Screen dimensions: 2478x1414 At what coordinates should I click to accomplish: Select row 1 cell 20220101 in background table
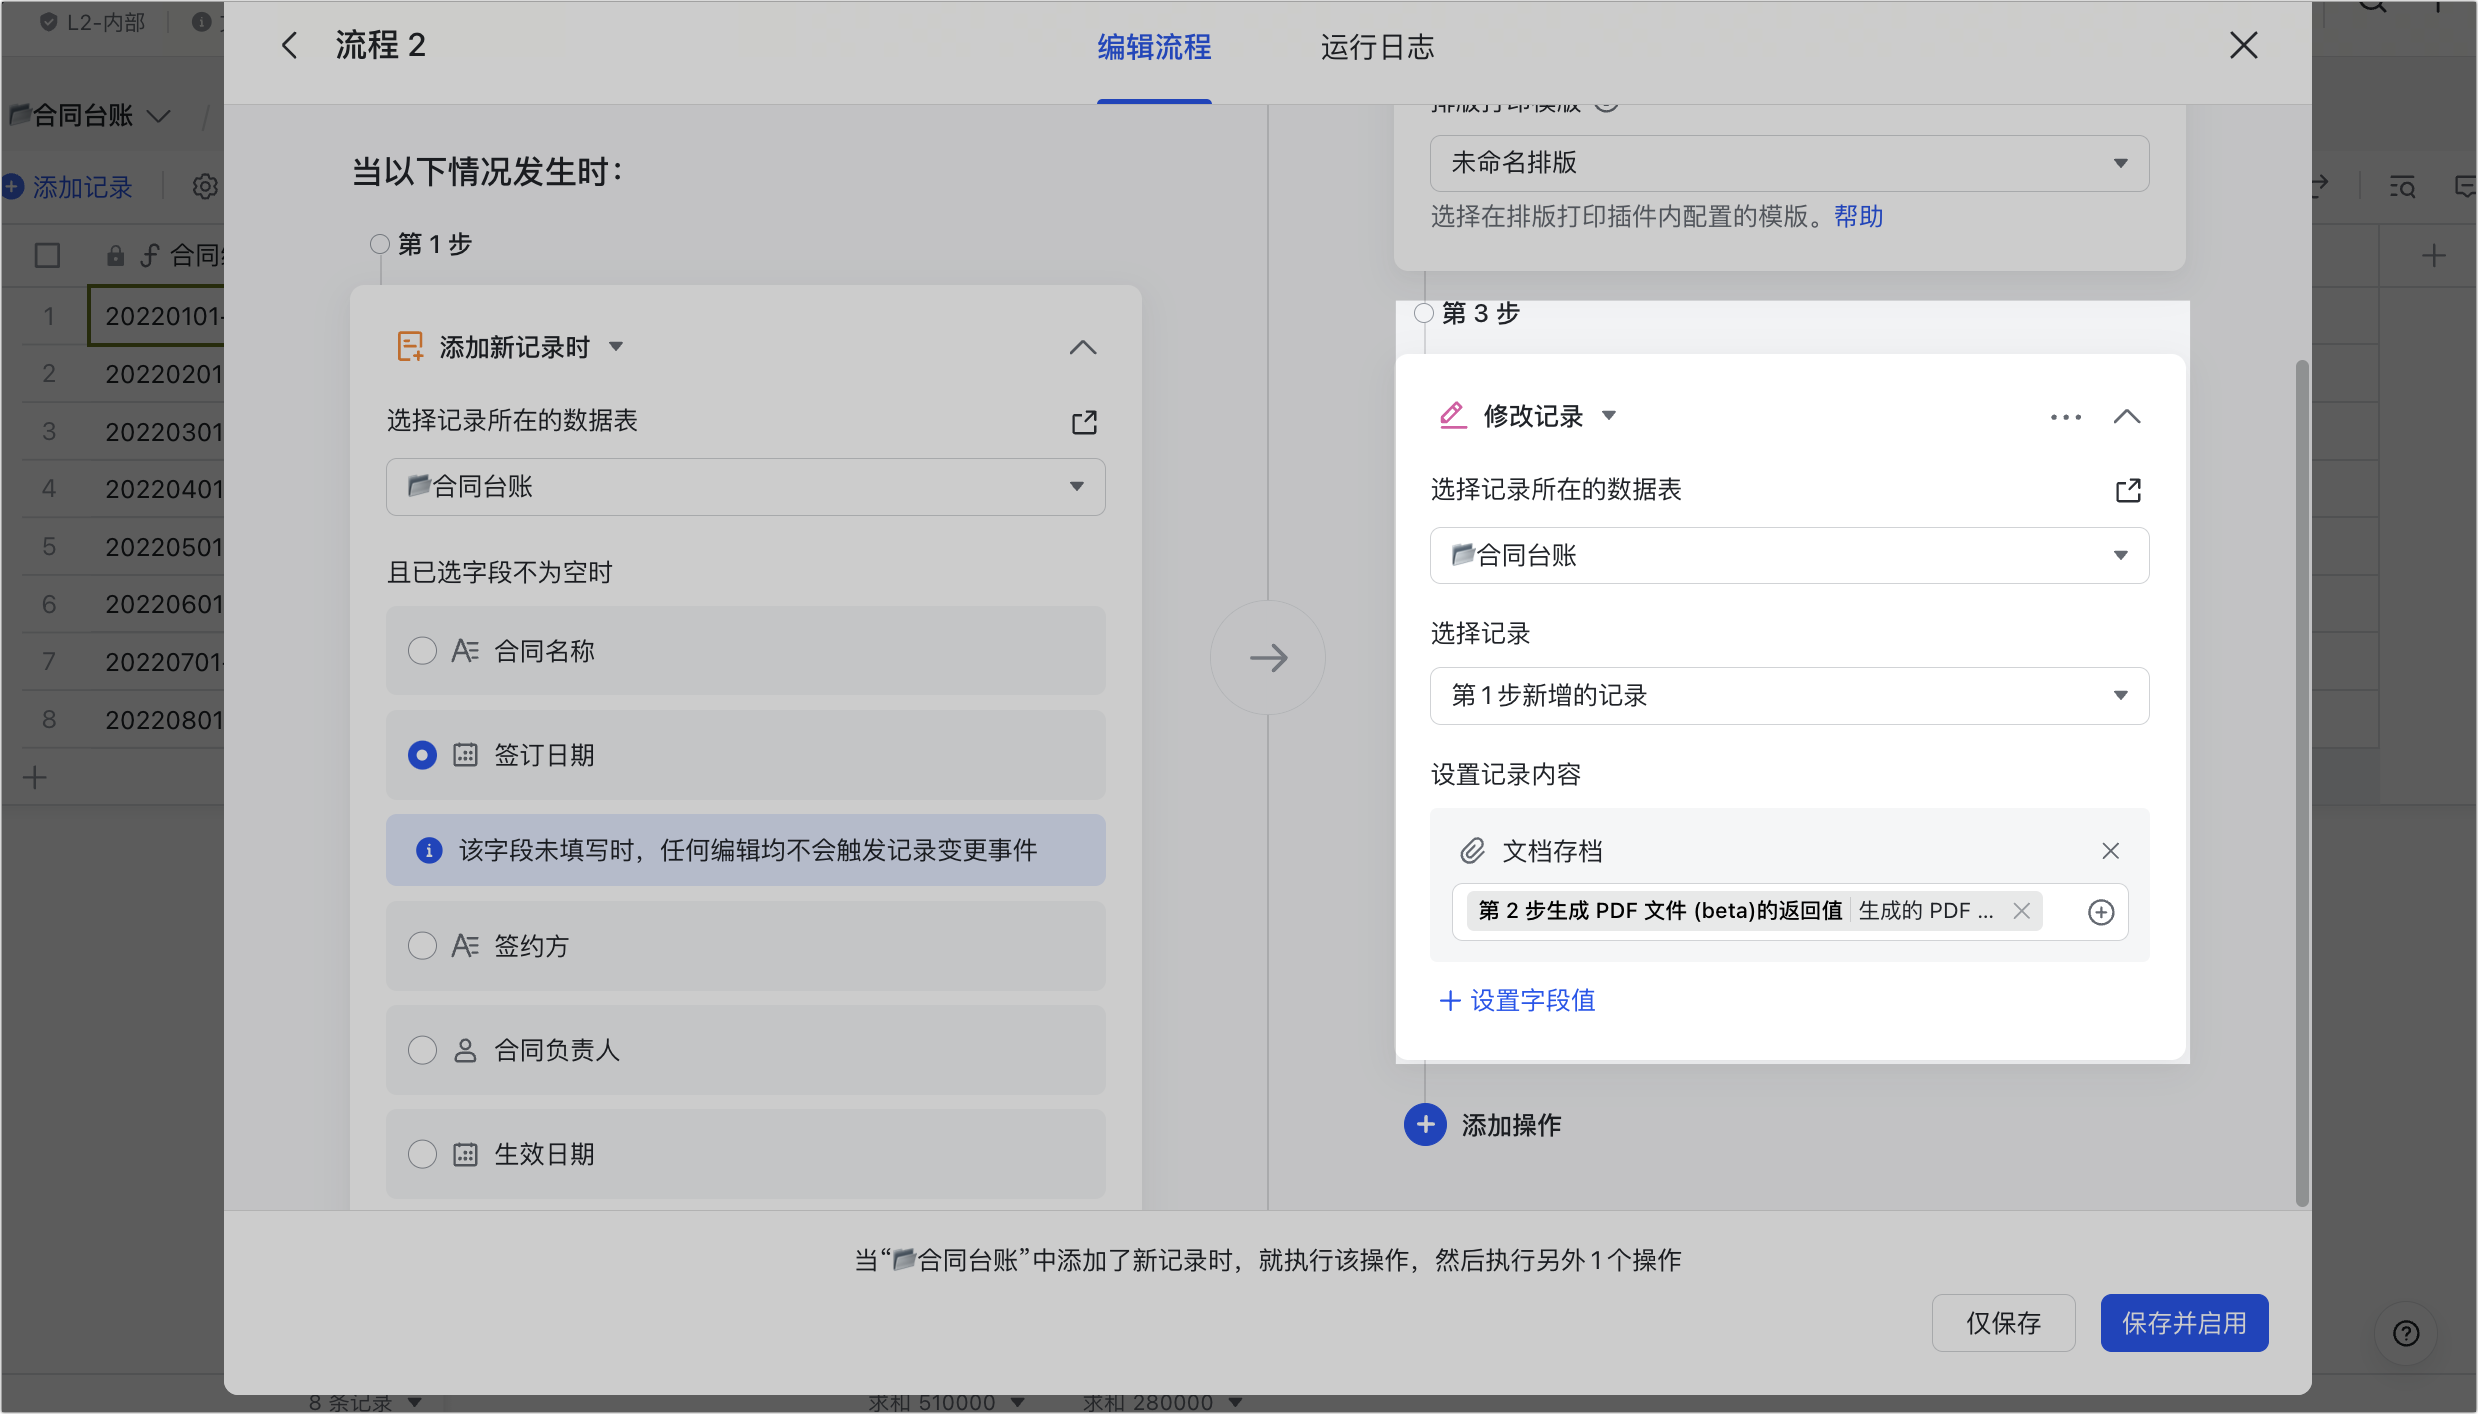[157, 316]
